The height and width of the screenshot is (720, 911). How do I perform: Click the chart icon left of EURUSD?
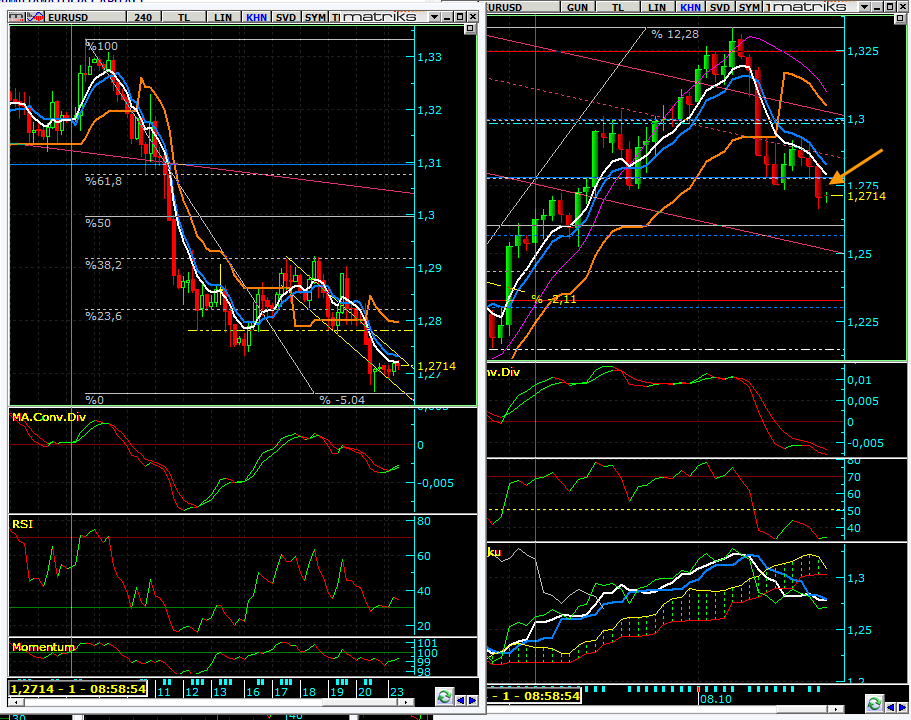coord(17,17)
